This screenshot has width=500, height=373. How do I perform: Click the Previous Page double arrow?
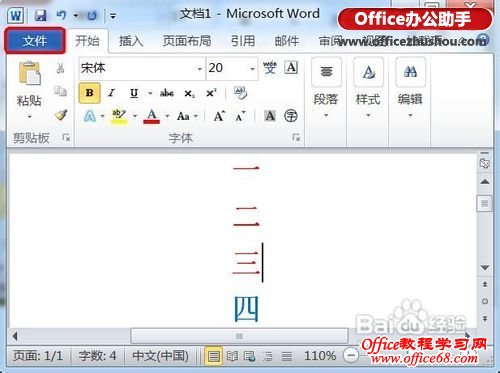(485, 284)
